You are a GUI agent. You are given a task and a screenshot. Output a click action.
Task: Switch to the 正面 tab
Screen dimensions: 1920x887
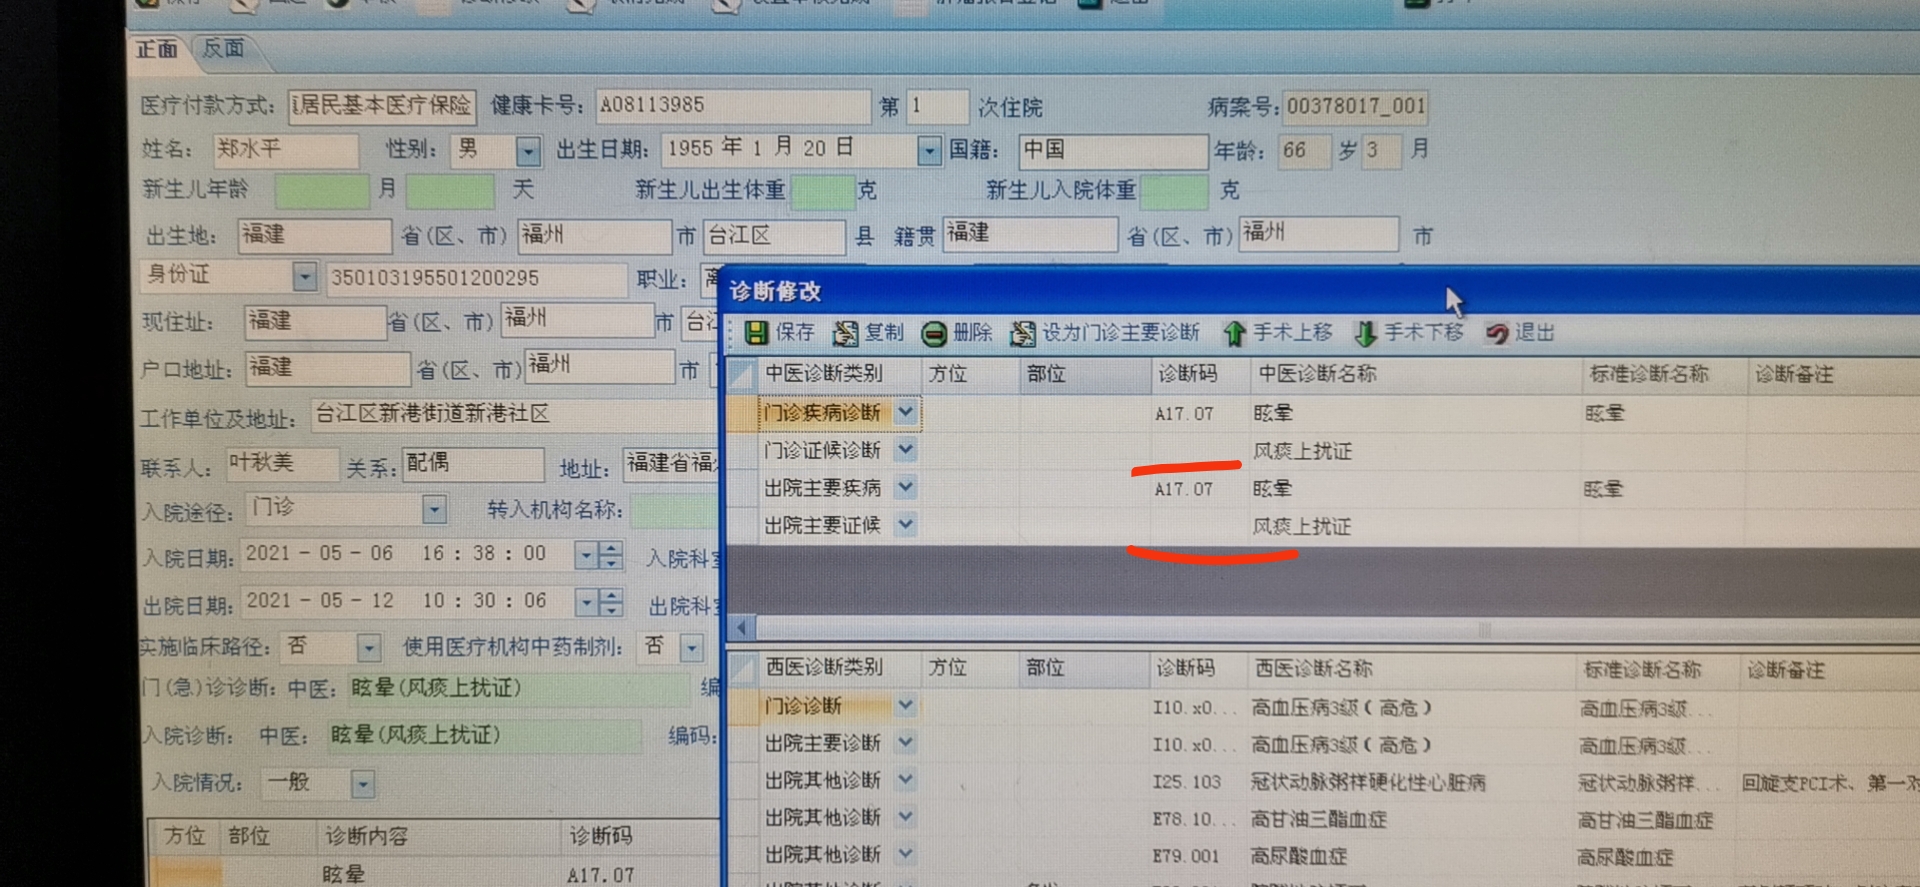click(157, 49)
